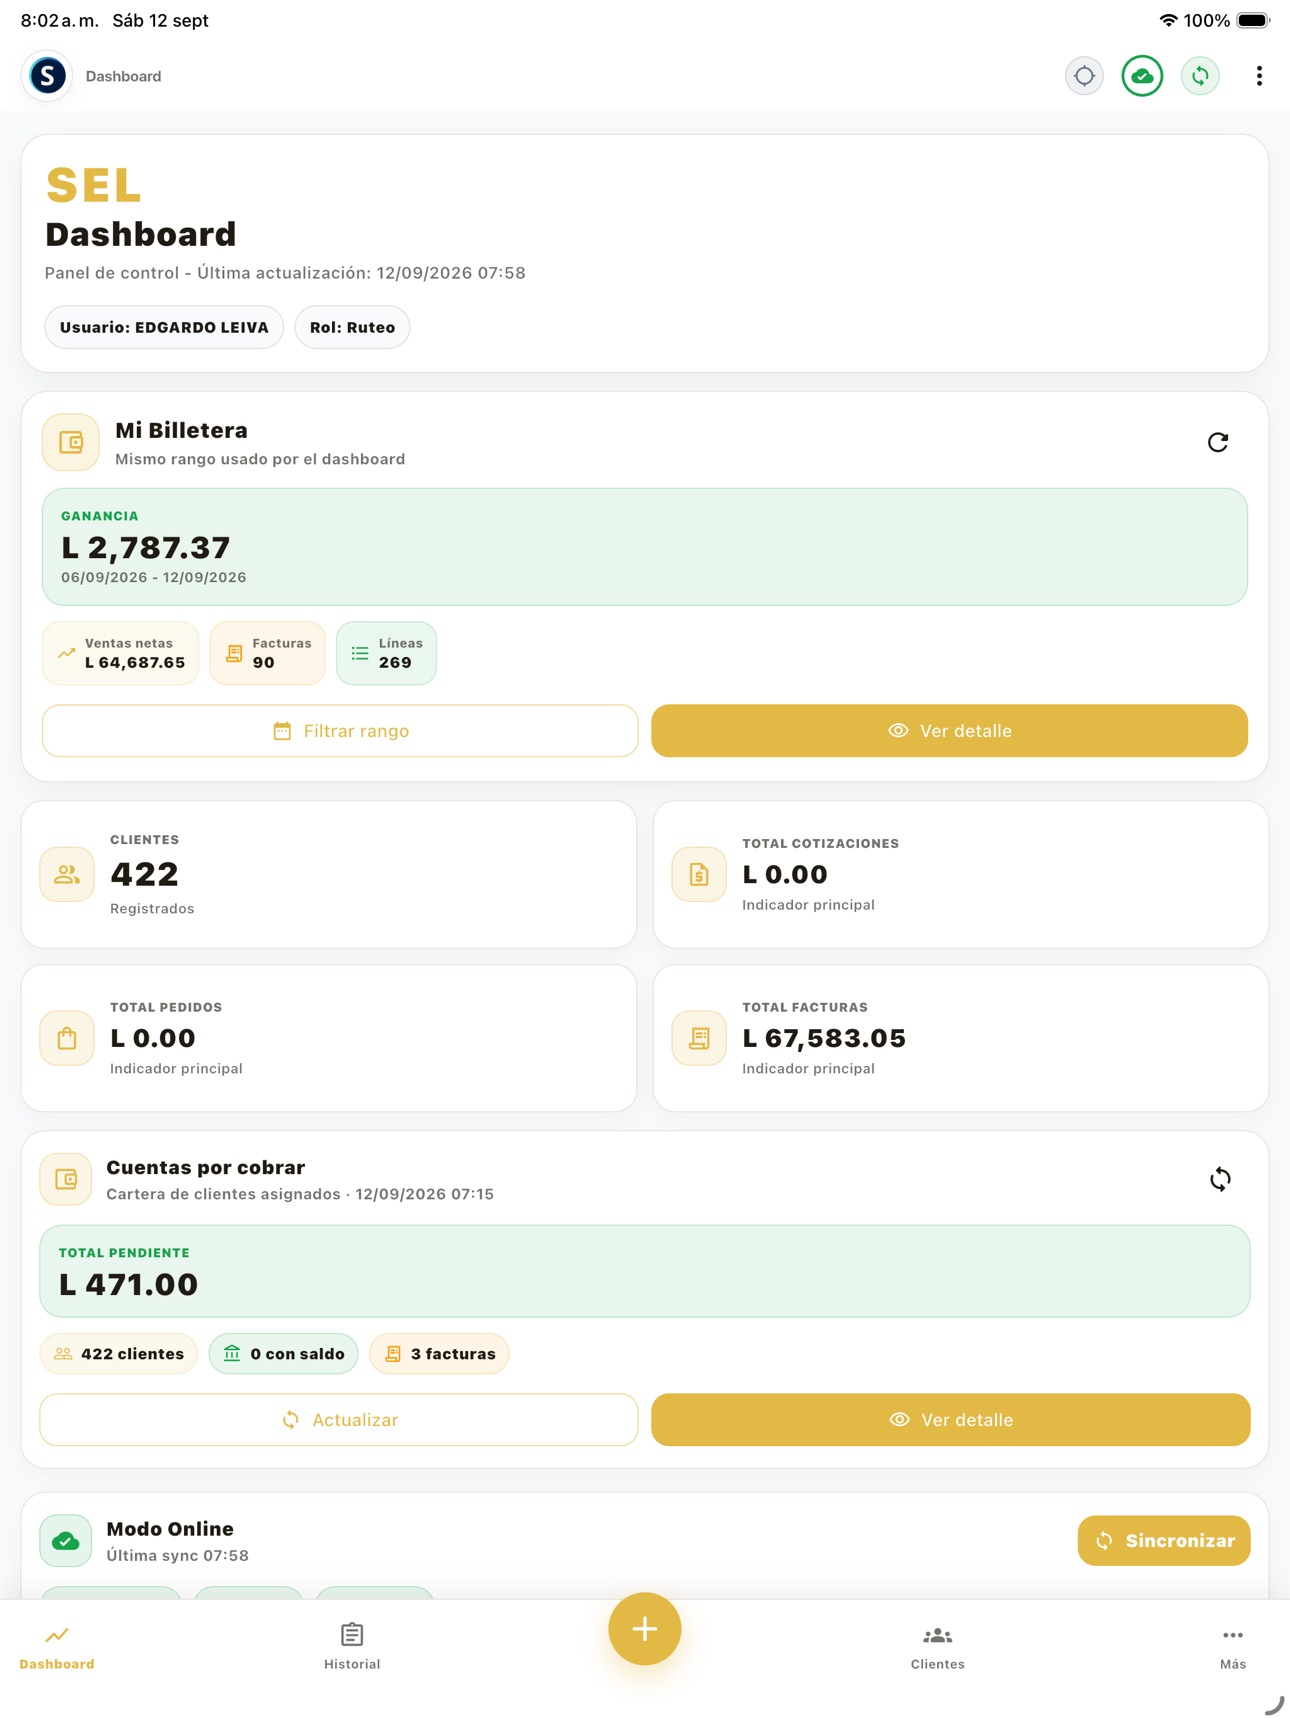Tap the 3 facturas chip
1290x1721 pixels.
tap(440, 1354)
